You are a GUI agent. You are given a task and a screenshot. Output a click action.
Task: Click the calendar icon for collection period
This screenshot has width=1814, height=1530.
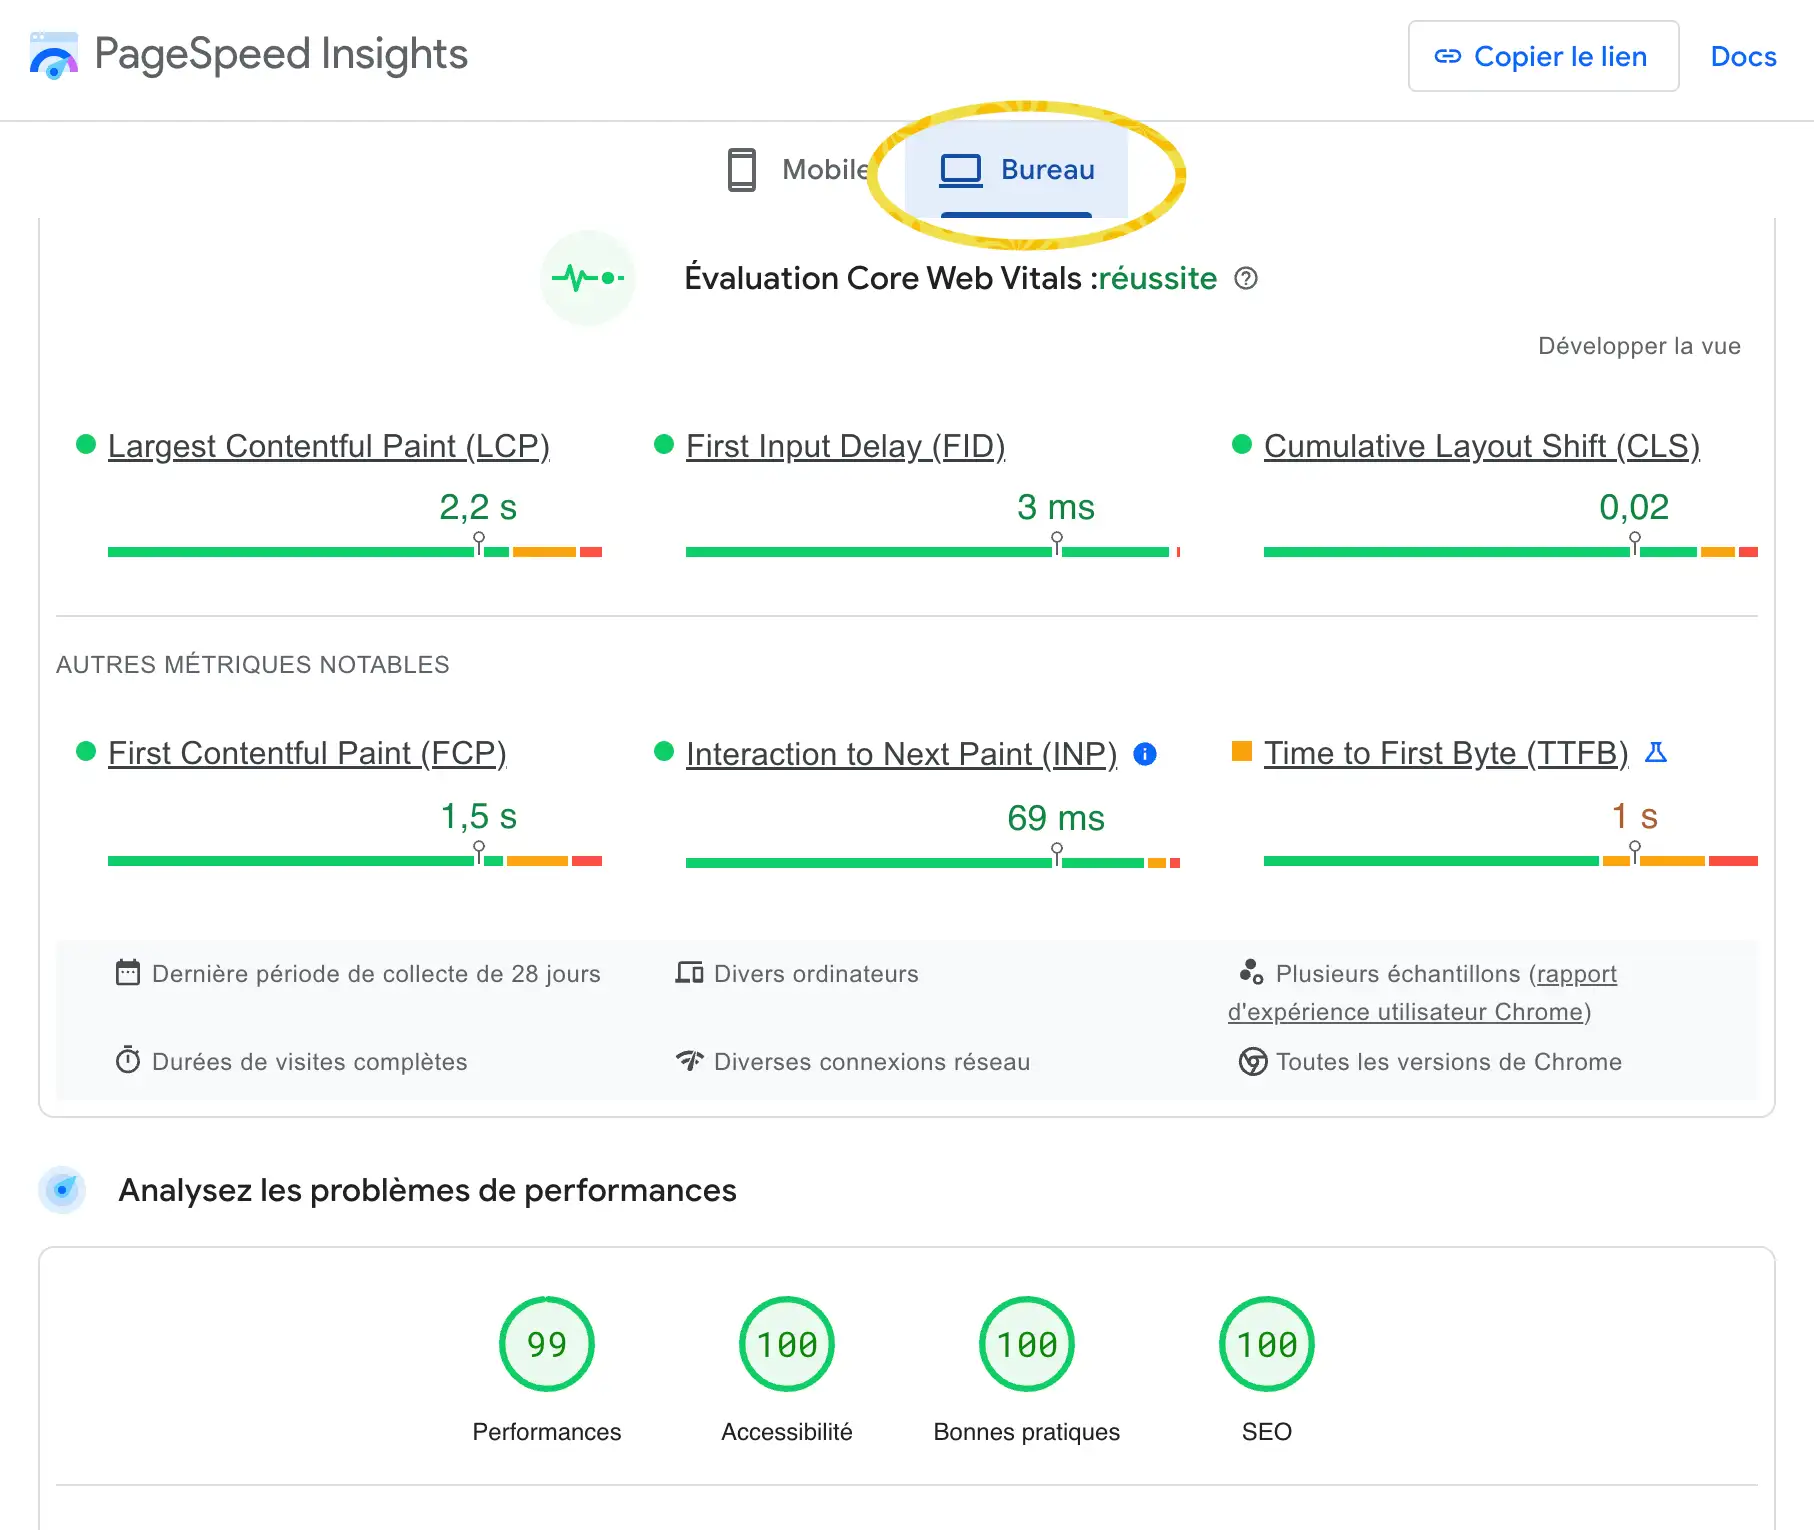(x=128, y=972)
